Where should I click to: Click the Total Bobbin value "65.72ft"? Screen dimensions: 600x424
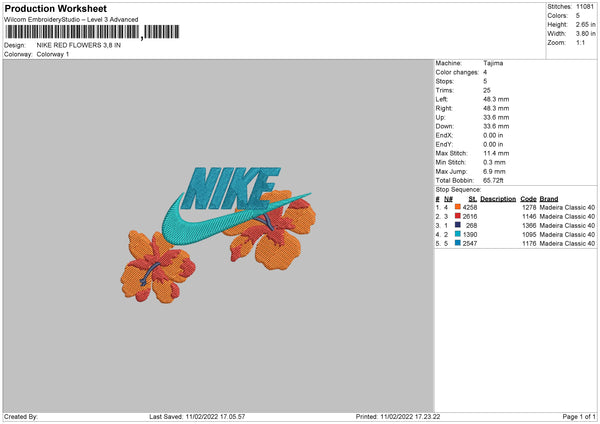pos(493,180)
